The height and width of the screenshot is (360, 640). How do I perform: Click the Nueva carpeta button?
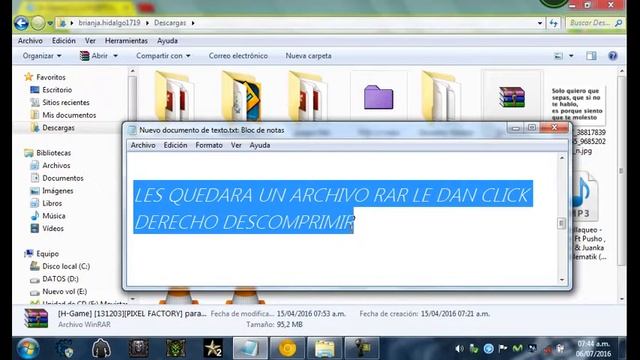[x=309, y=56]
